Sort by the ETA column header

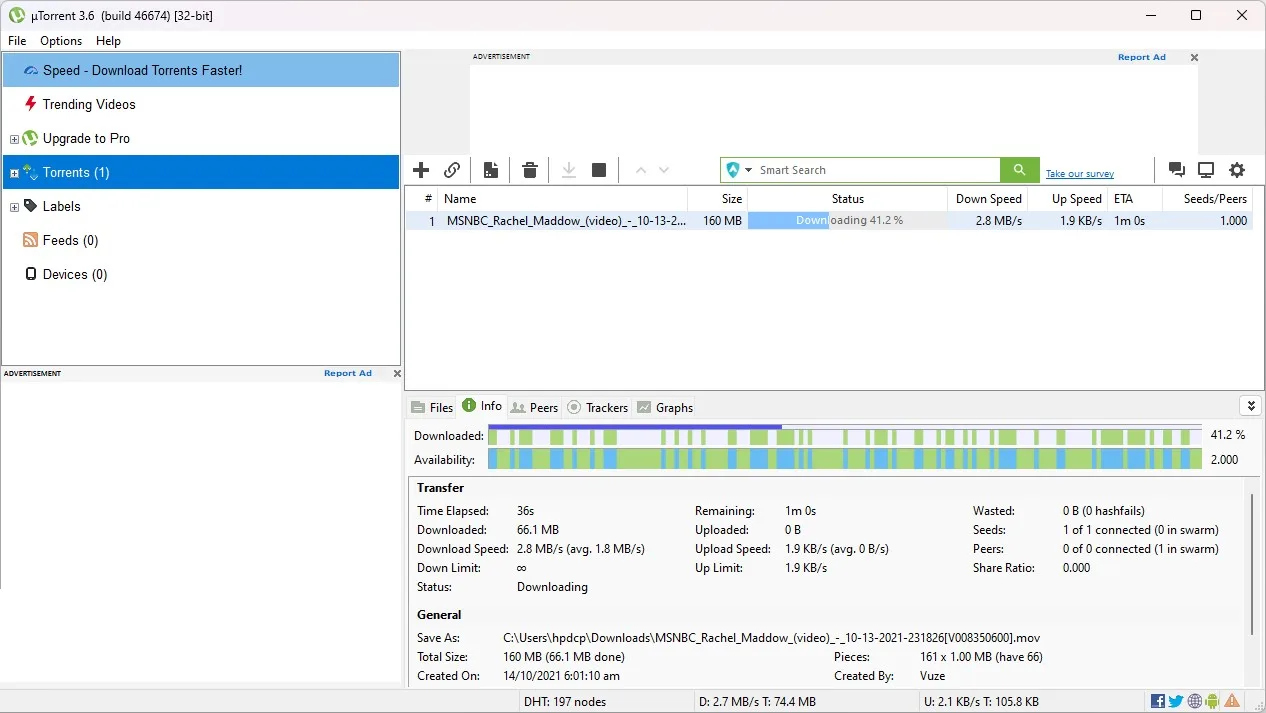1134,199
